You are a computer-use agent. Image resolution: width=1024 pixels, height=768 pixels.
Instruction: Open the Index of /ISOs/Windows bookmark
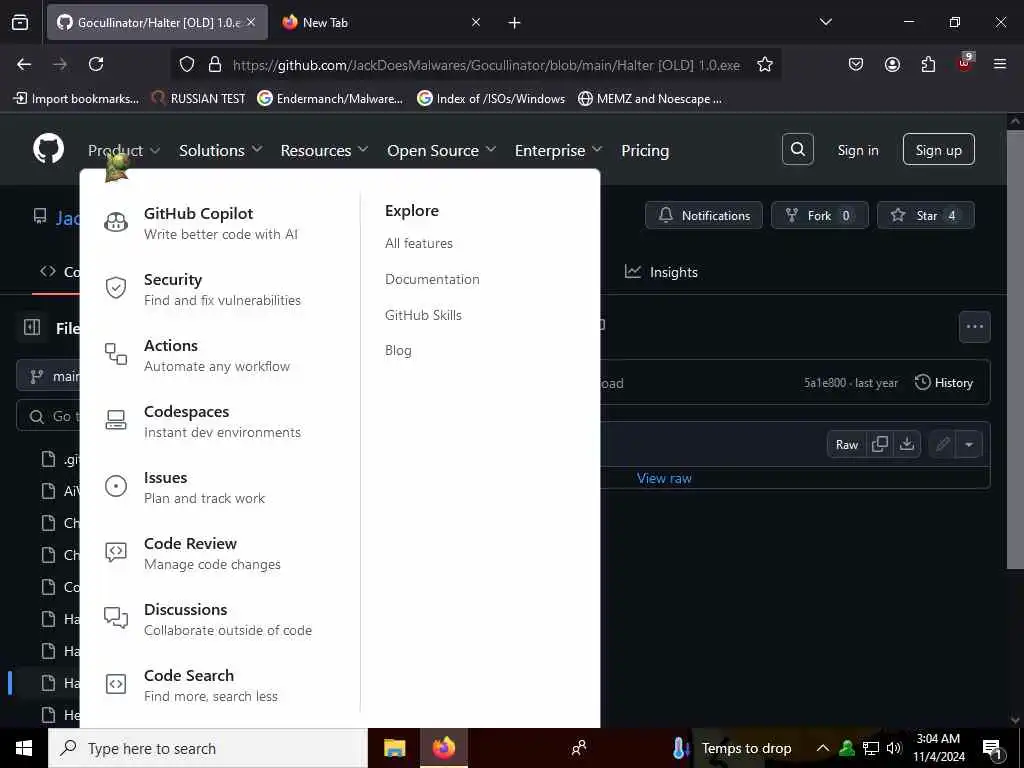pyautogui.click(x=490, y=99)
